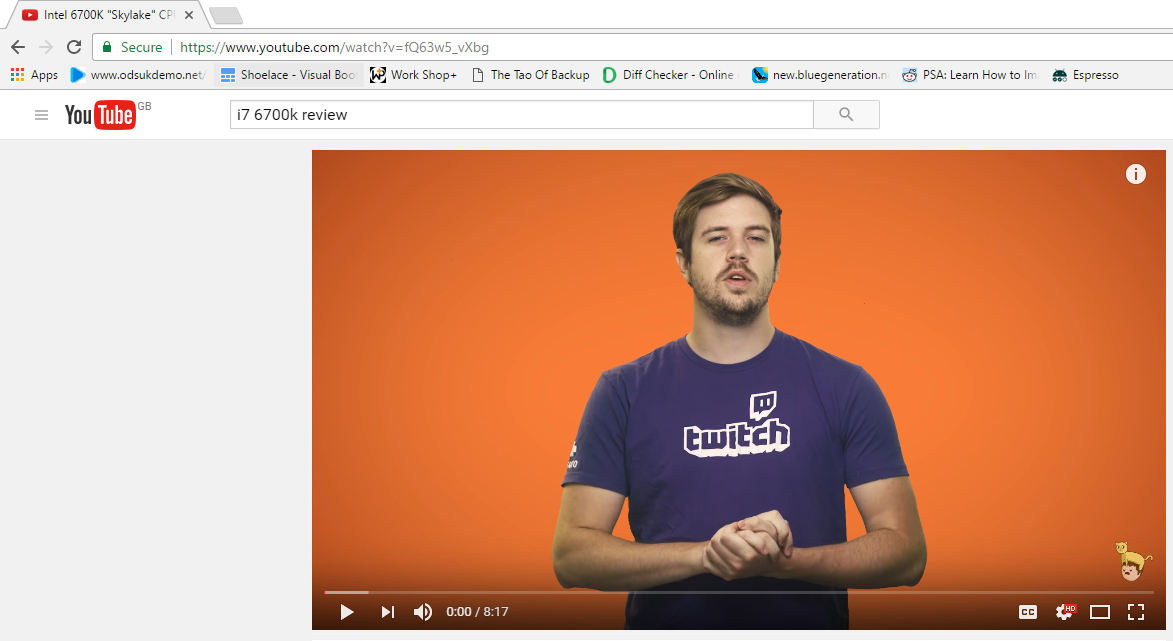Submit search with magnifier button
1173x641 pixels.
[846, 114]
